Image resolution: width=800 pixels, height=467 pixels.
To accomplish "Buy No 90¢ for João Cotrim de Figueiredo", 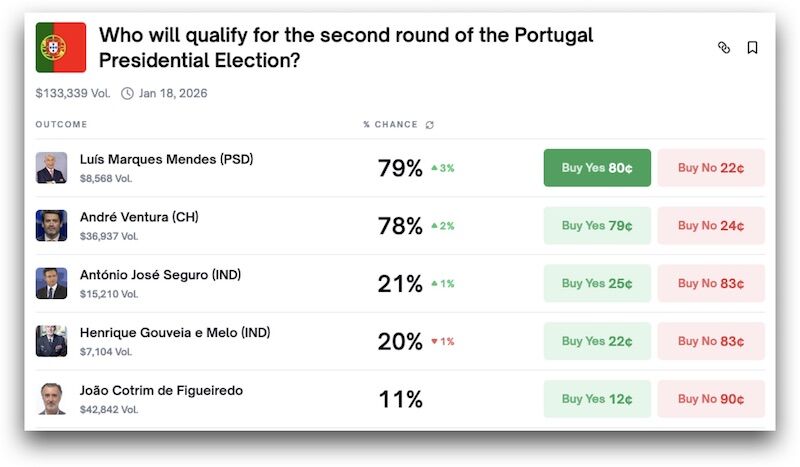I will pyautogui.click(x=710, y=399).
